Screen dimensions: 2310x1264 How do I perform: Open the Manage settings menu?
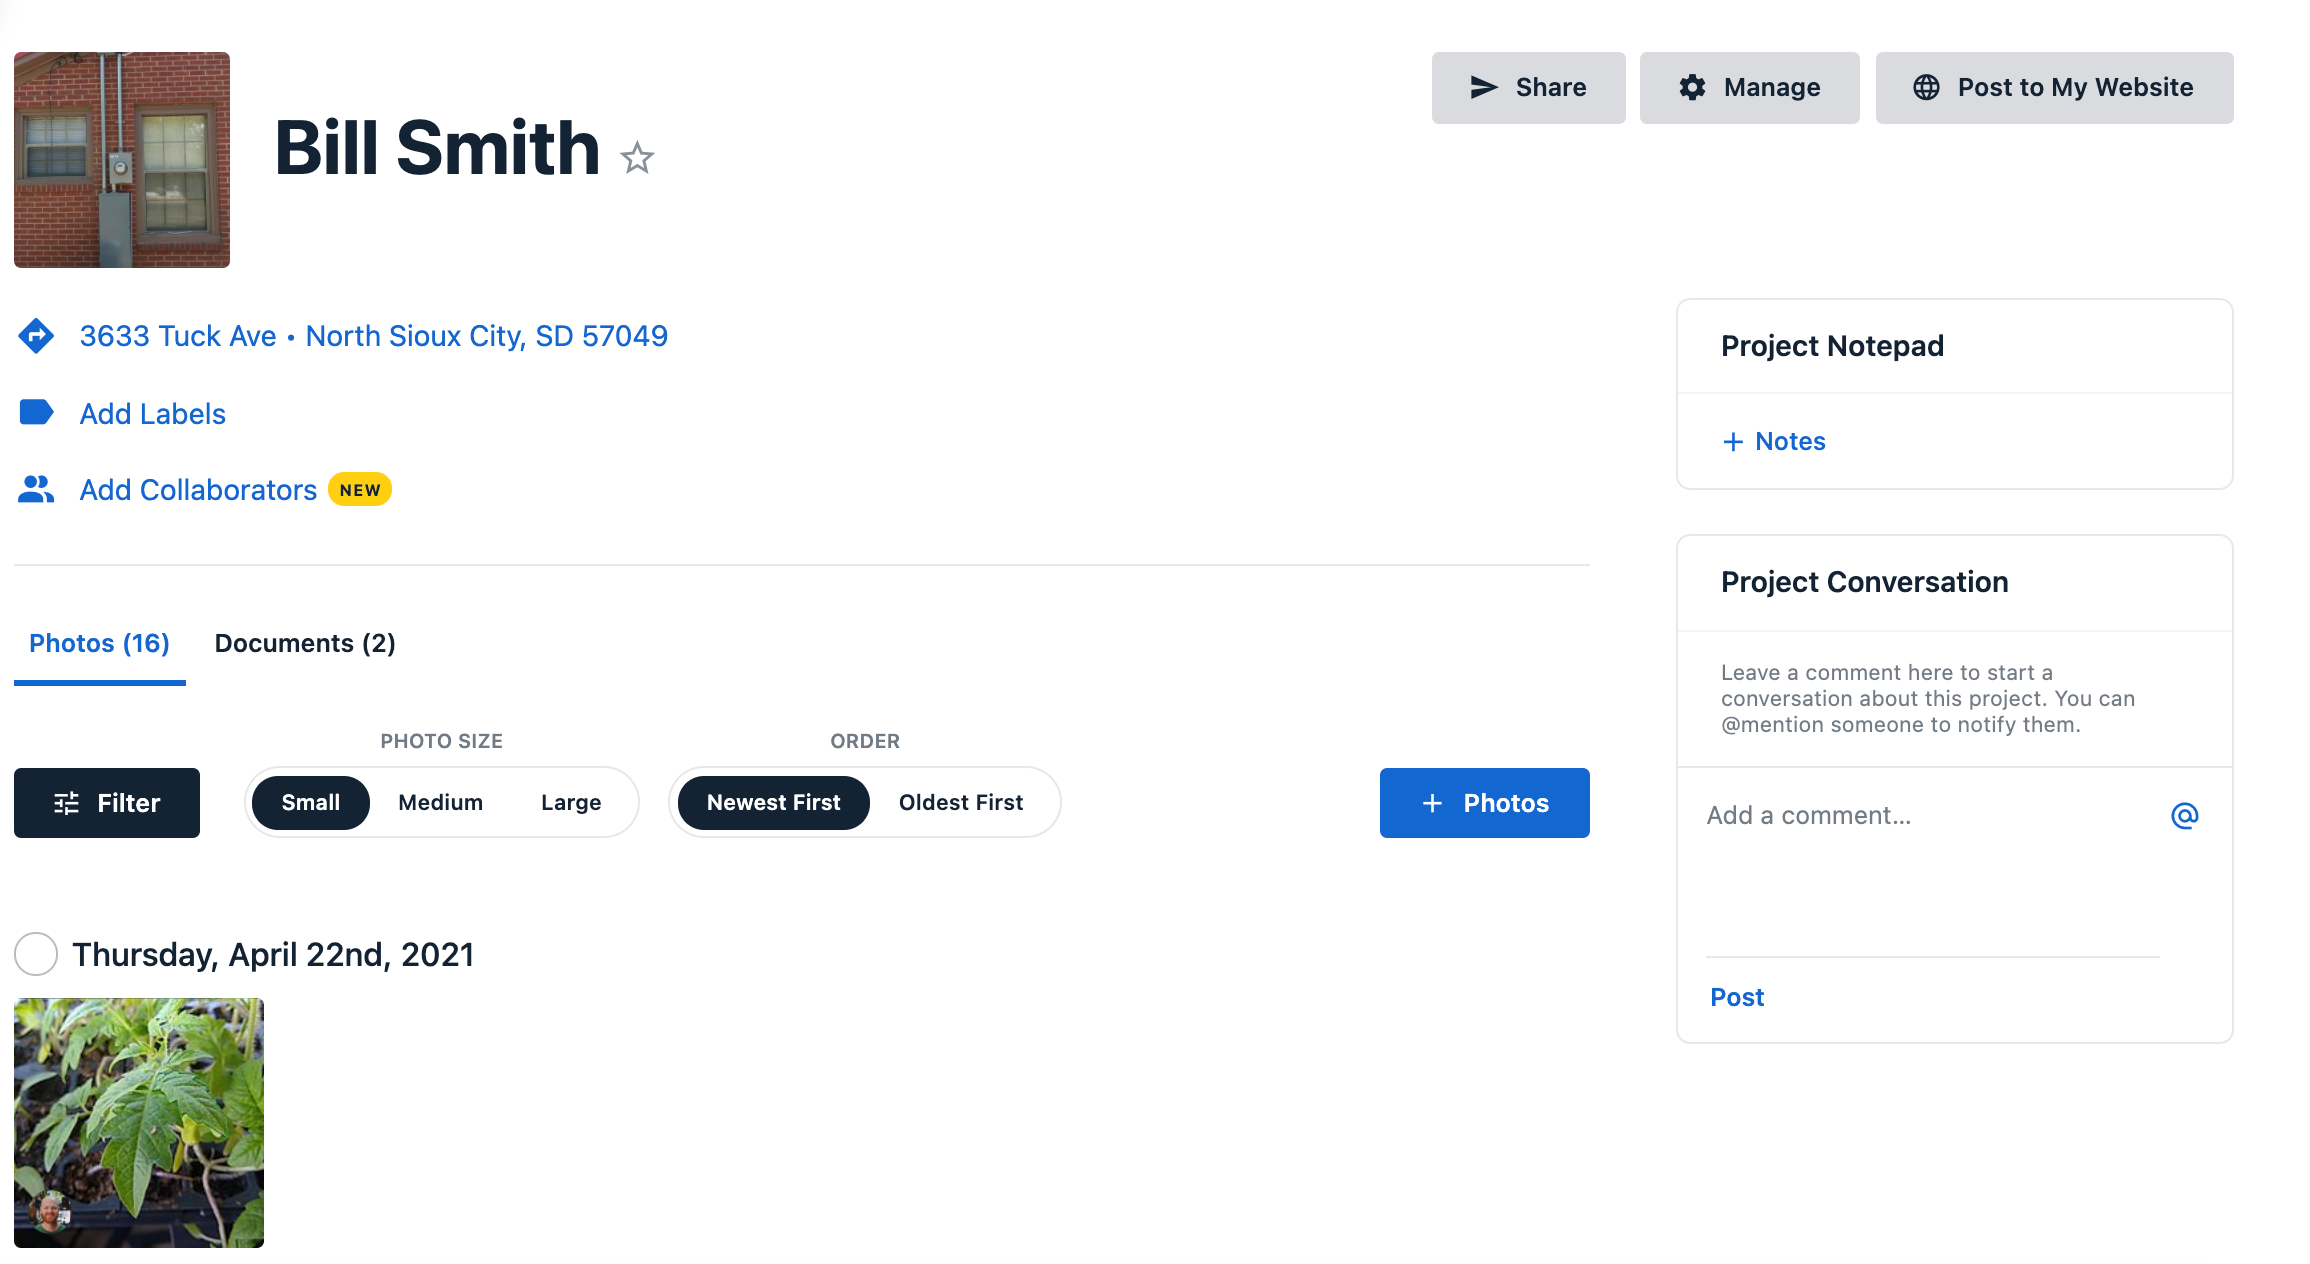click(1749, 88)
